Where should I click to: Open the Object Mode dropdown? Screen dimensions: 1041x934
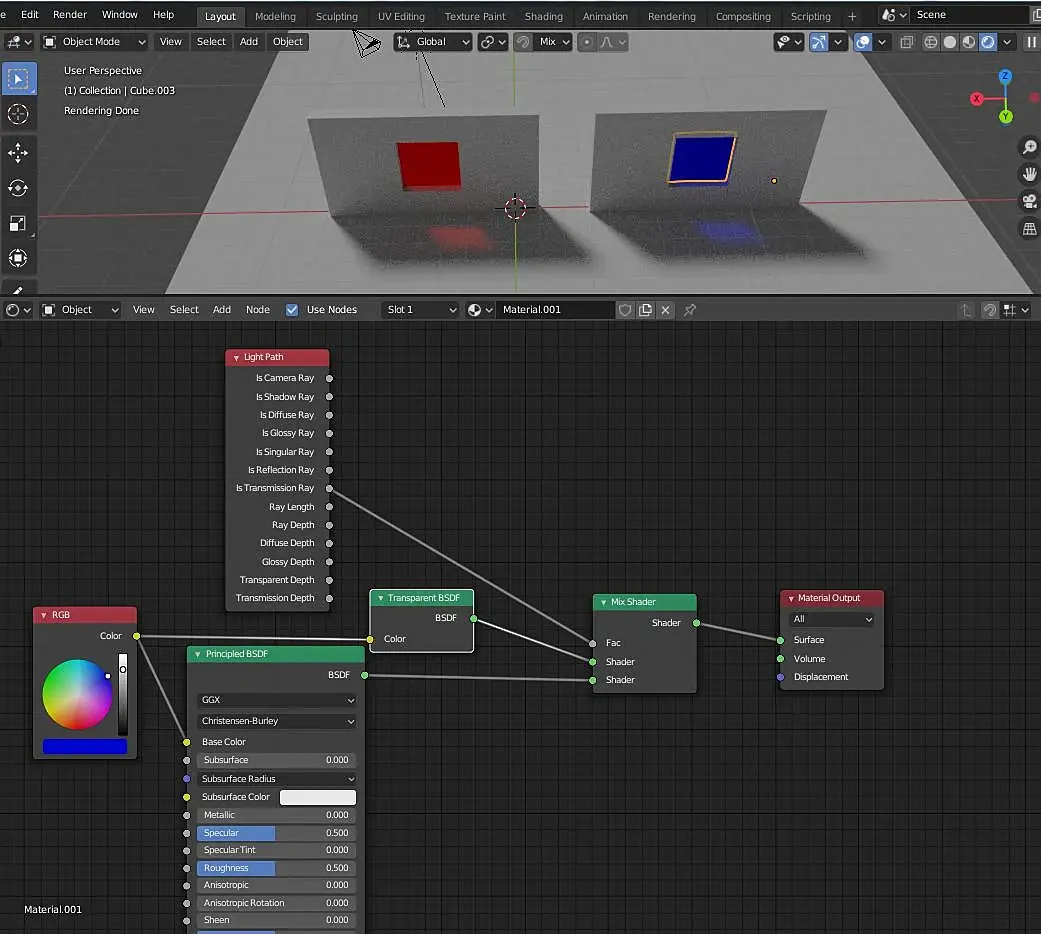[x=94, y=42]
